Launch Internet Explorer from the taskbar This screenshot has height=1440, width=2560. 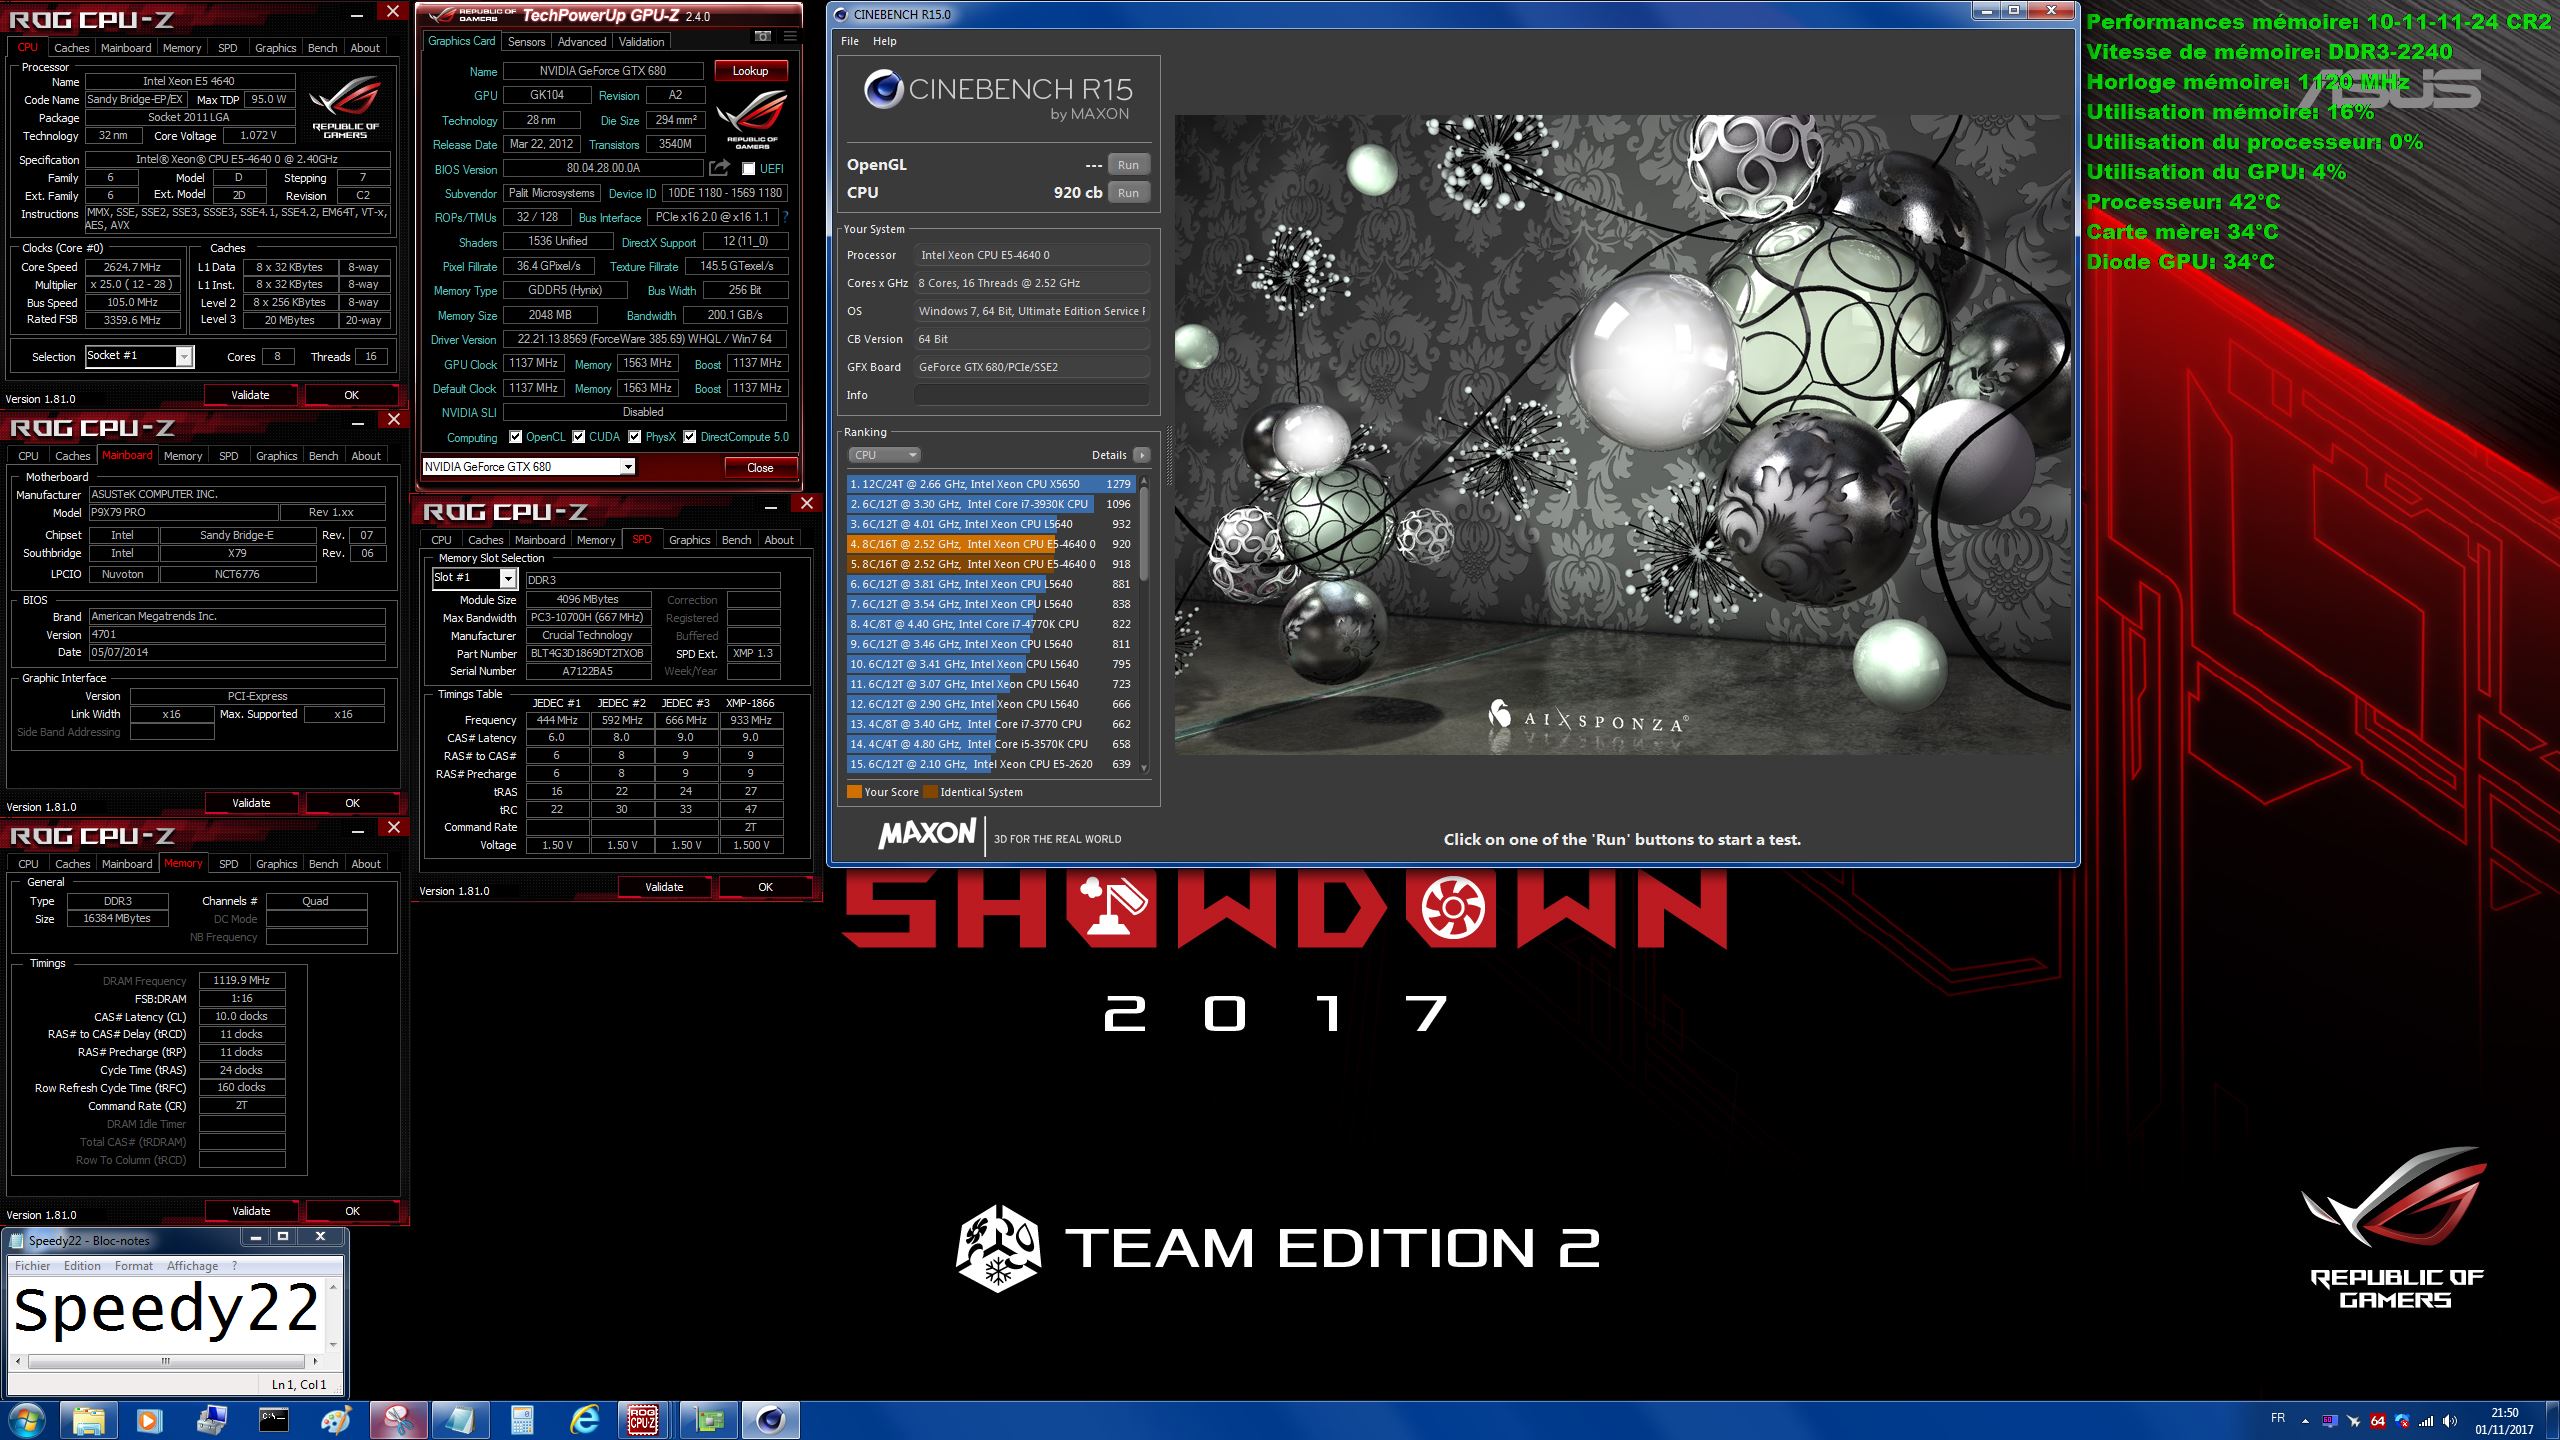click(584, 1420)
